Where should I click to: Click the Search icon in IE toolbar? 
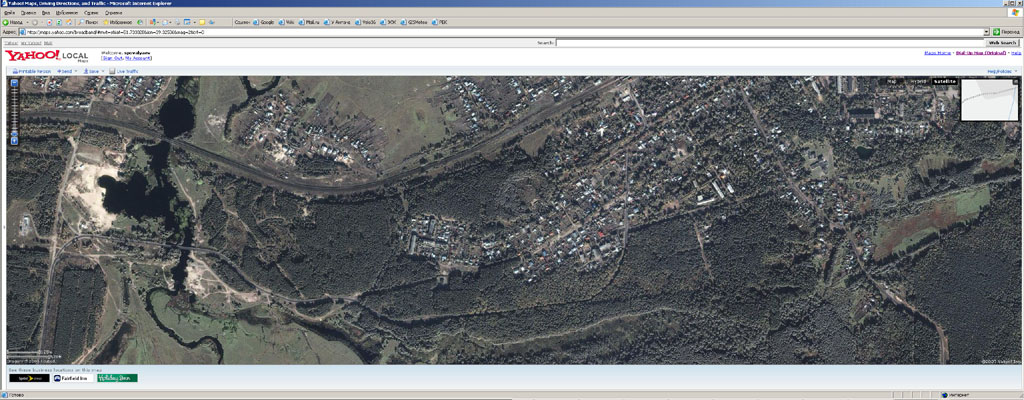82,21
